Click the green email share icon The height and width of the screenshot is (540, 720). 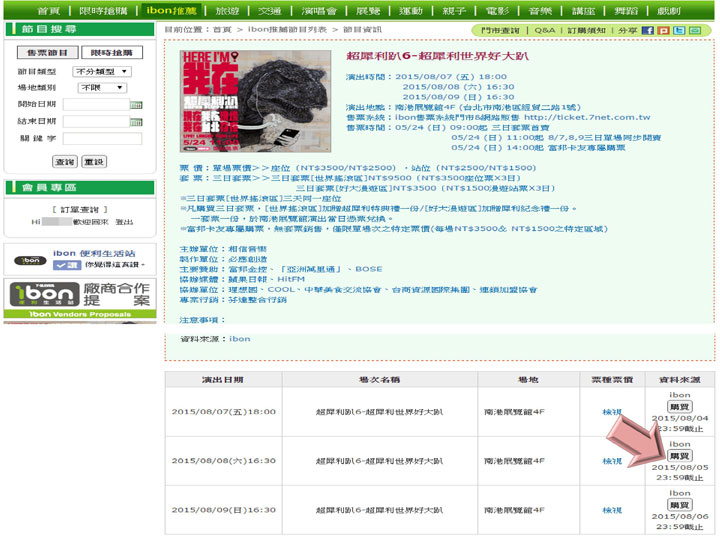(695, 31)
